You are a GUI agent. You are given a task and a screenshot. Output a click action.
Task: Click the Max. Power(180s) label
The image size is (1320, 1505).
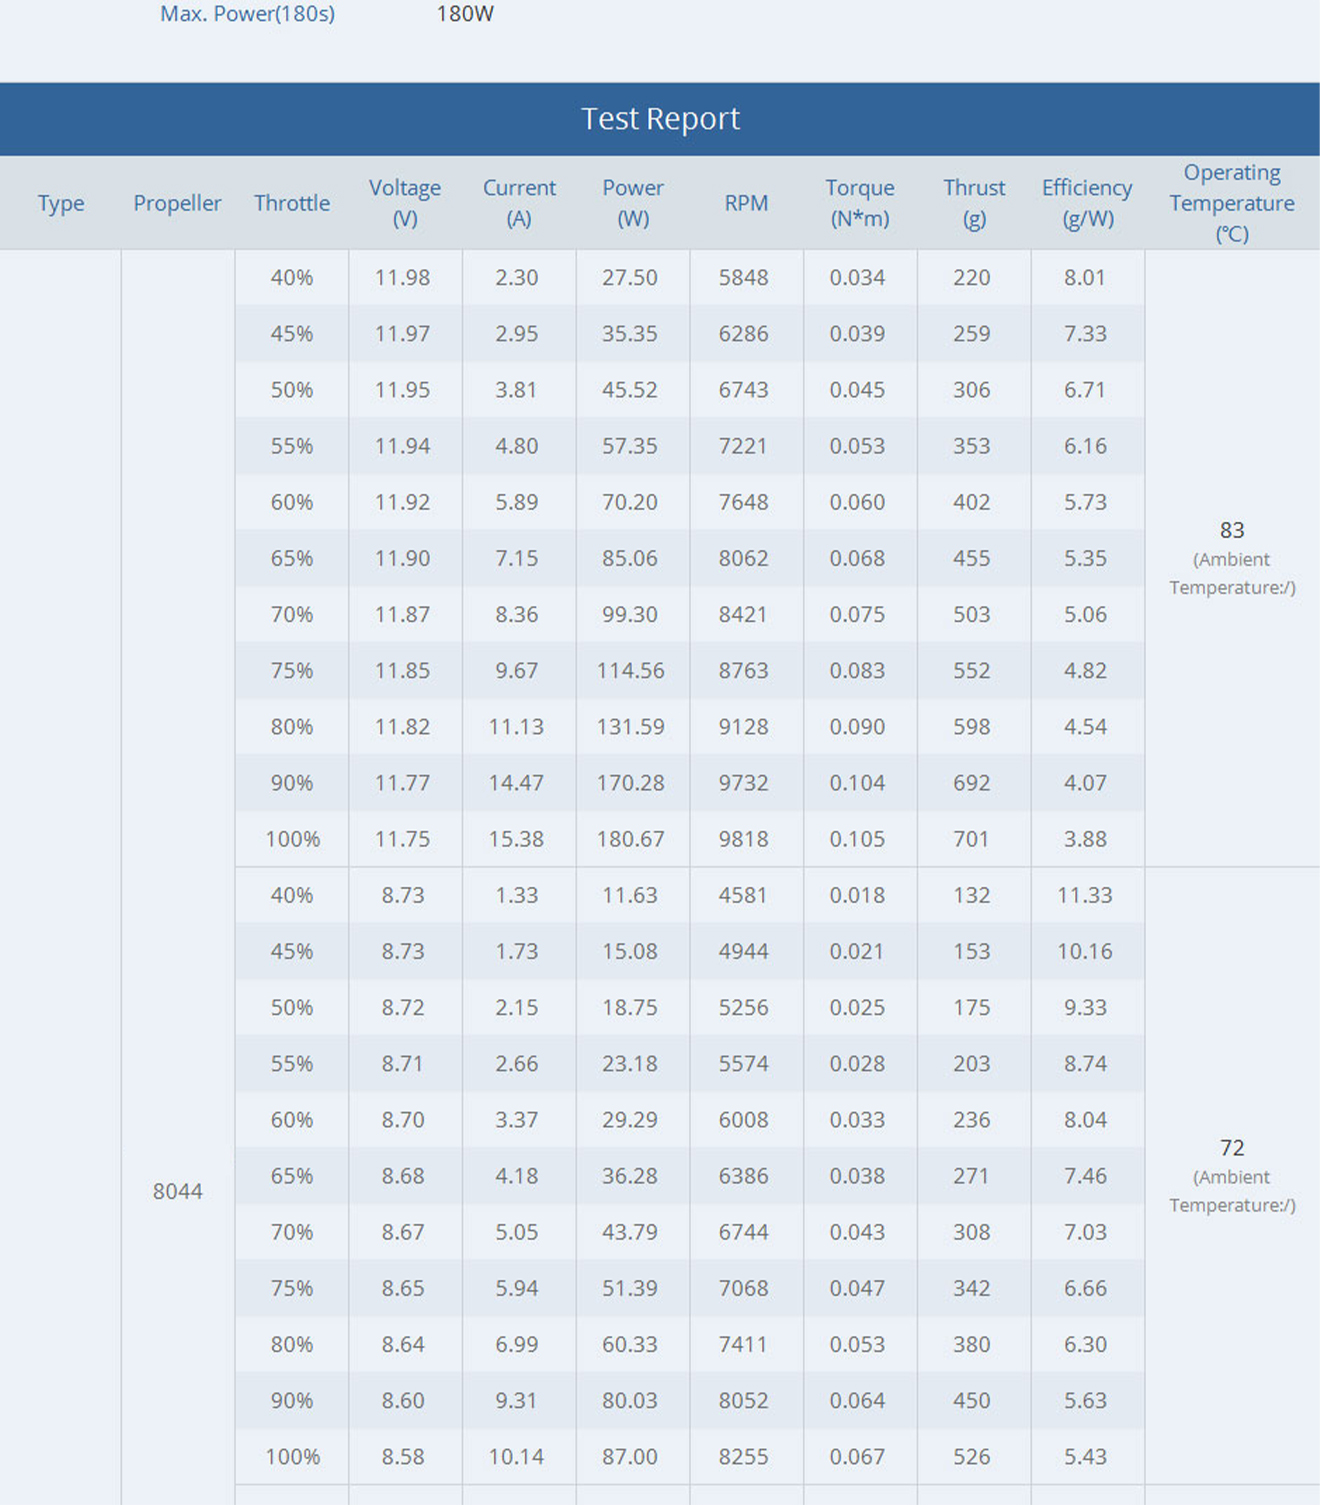[x=247, y=14]
